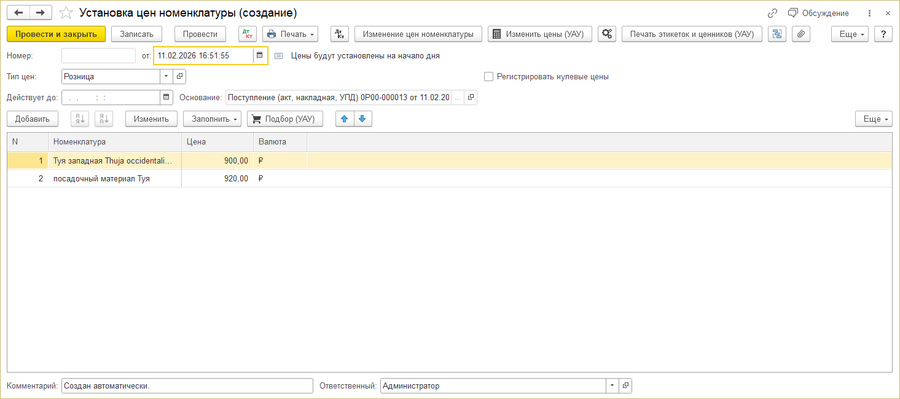
Task: Click Валюта column header
Action: click(280, 142)
